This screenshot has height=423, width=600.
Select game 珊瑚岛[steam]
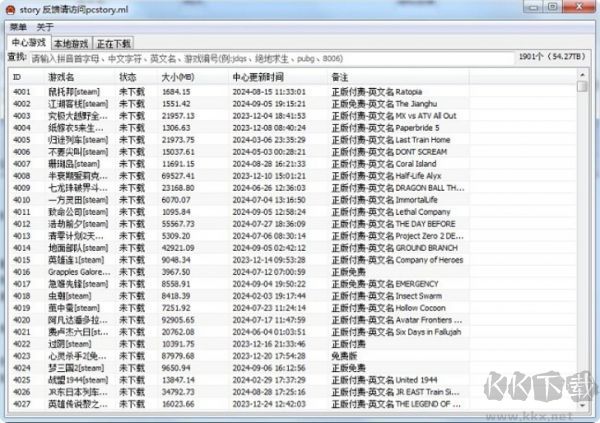74,164
